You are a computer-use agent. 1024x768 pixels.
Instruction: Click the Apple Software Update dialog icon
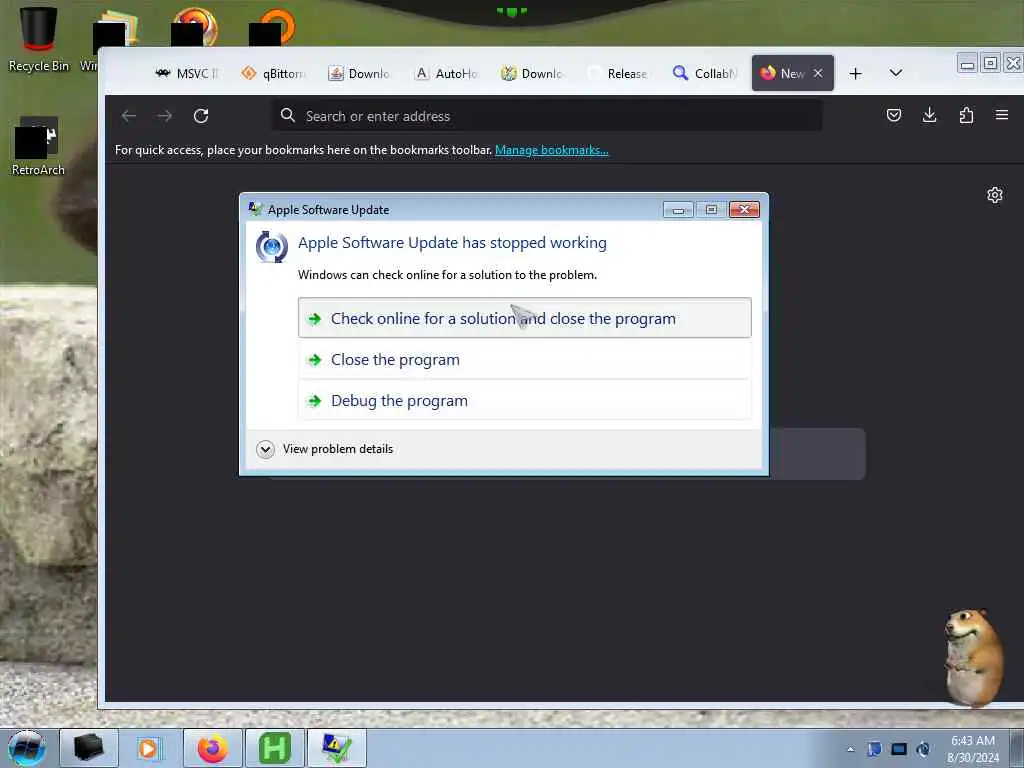255,209
